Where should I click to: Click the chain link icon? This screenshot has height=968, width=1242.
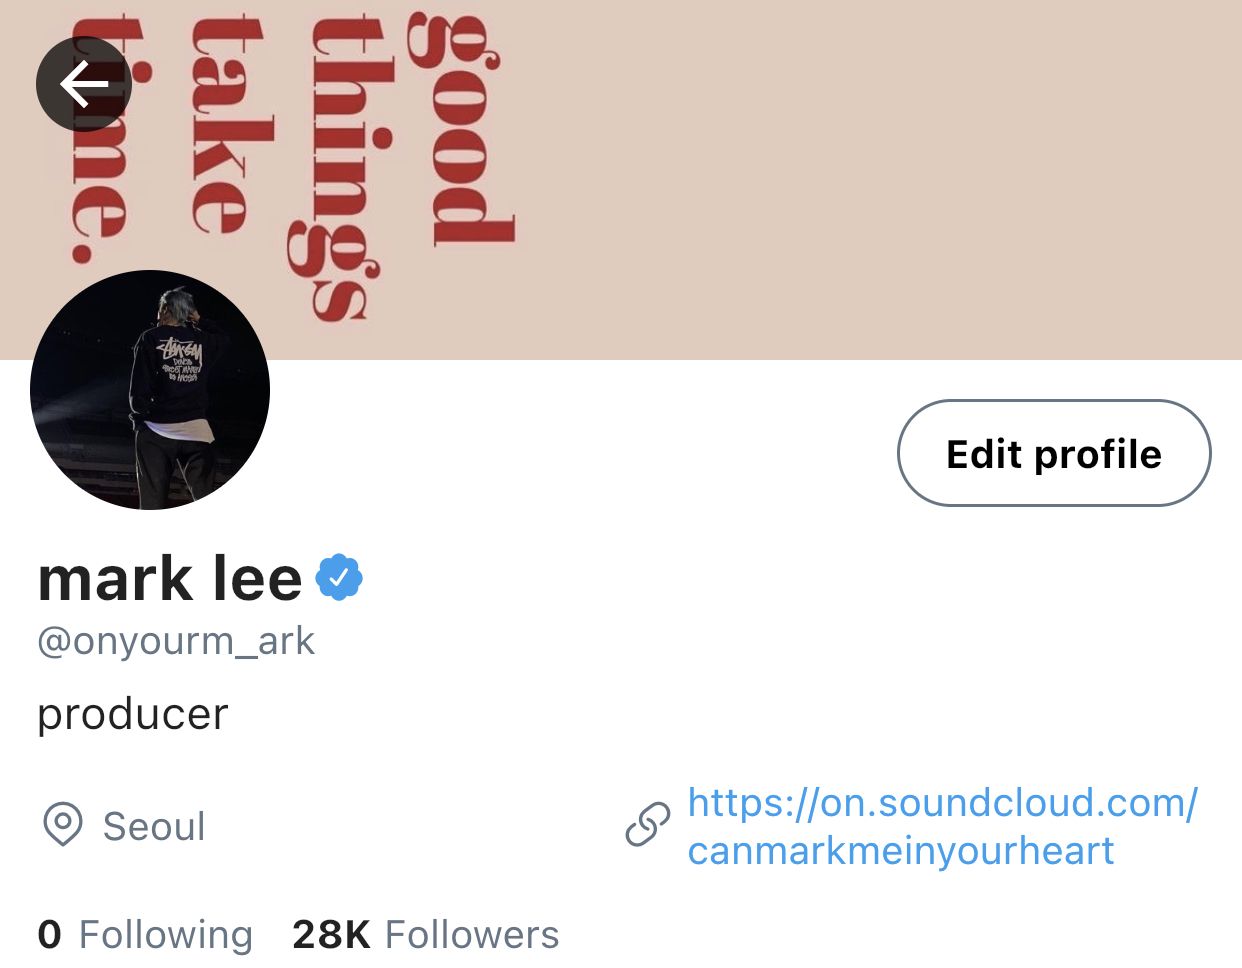tap(648, 825)
